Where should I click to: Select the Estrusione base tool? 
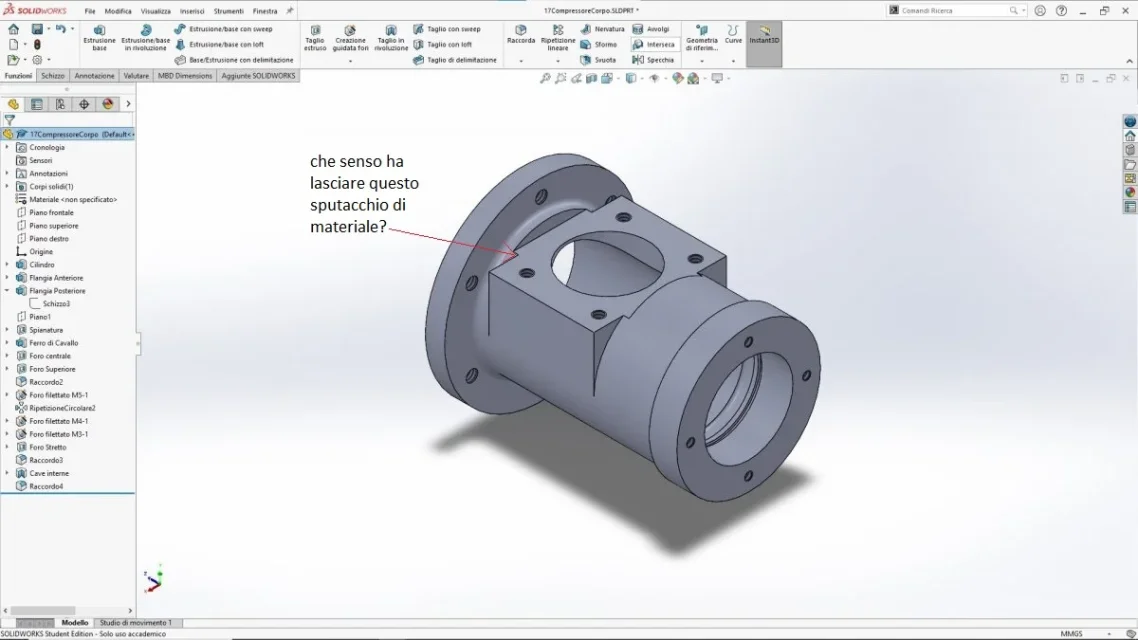click(x=99, y=38)
